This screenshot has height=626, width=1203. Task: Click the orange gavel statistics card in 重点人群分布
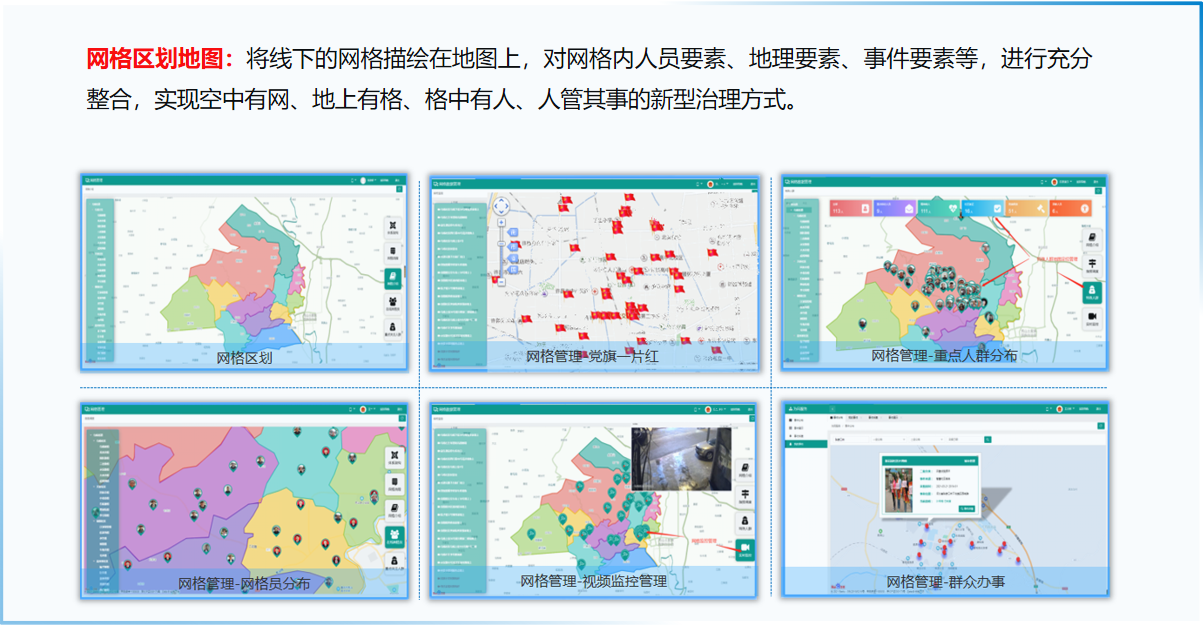tap(1026, 207)
